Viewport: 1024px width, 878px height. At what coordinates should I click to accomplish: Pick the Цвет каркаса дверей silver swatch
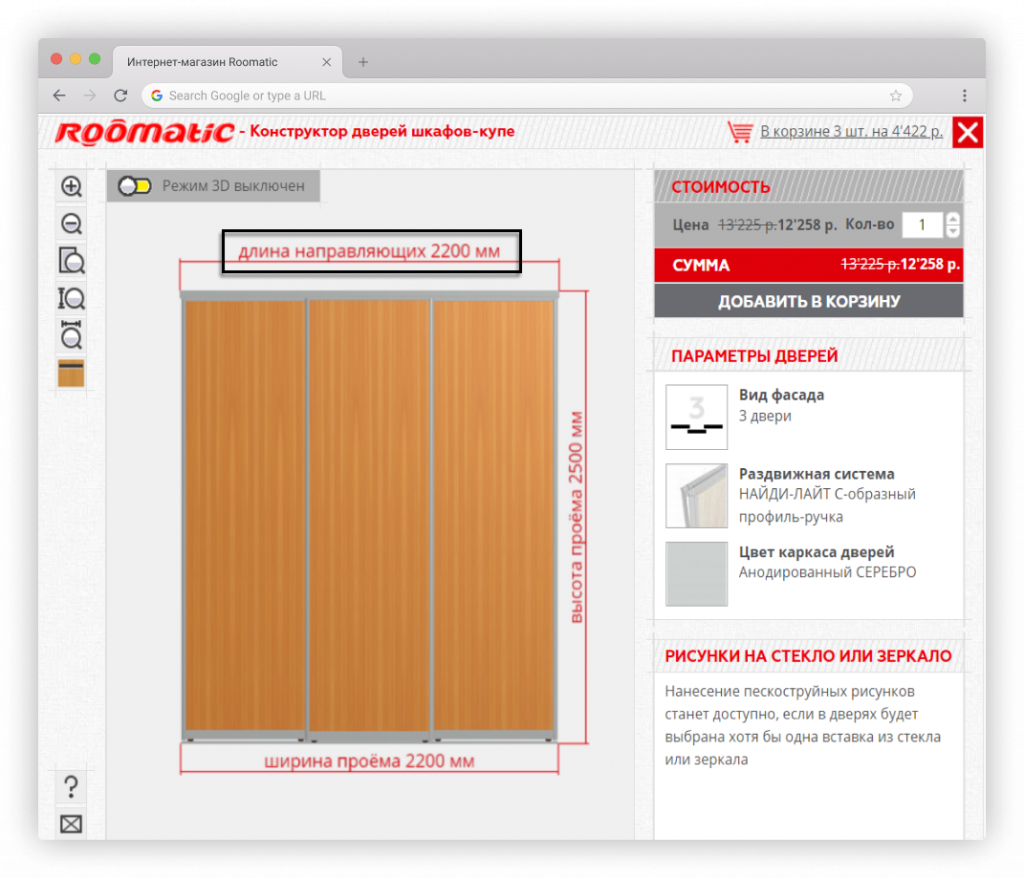tap(696, 574)
